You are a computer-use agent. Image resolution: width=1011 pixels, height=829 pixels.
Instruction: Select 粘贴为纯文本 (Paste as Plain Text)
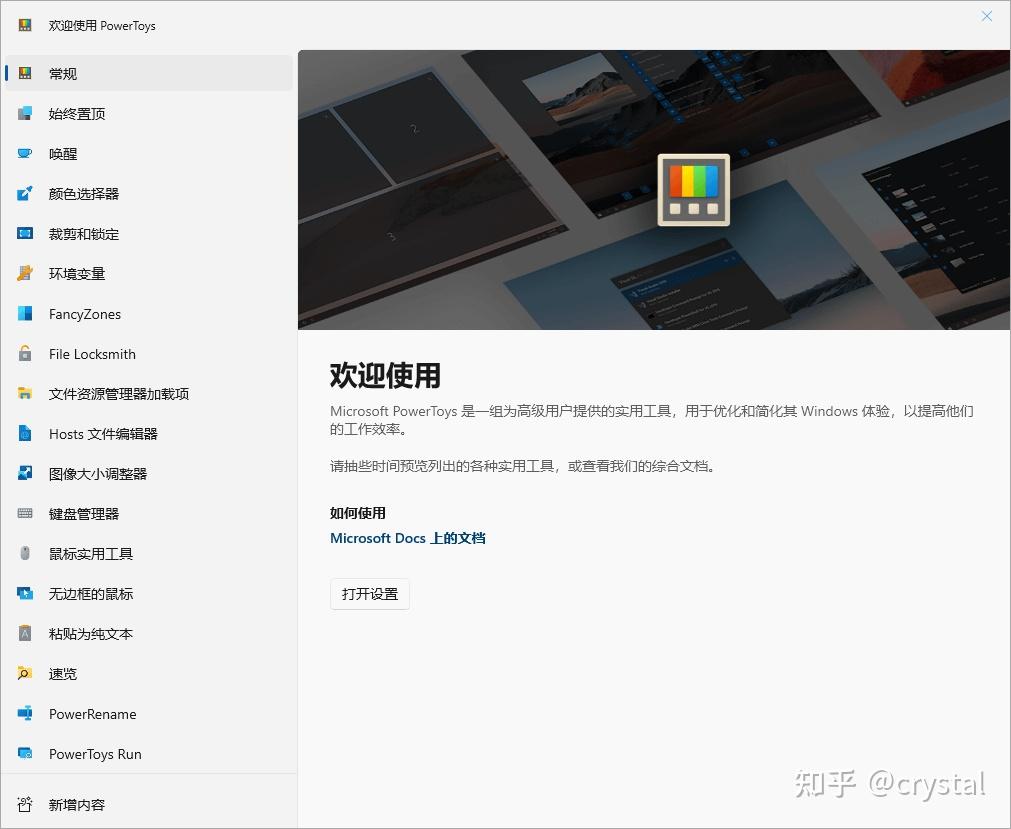coord(24,633)
